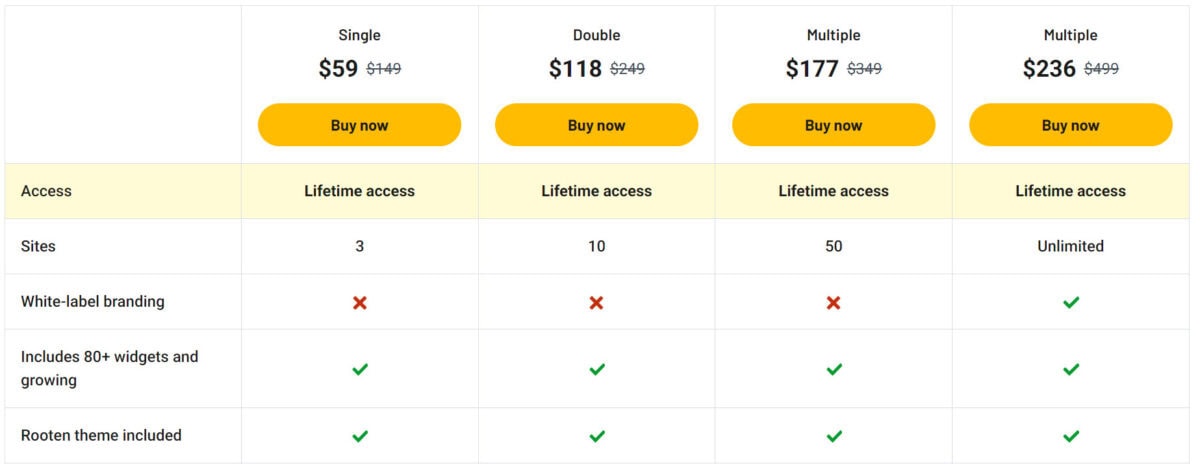1200x464 pixels.
Task: Click the red cross under $177 plan
Action: pyautogui.click(x=834, y=302)
